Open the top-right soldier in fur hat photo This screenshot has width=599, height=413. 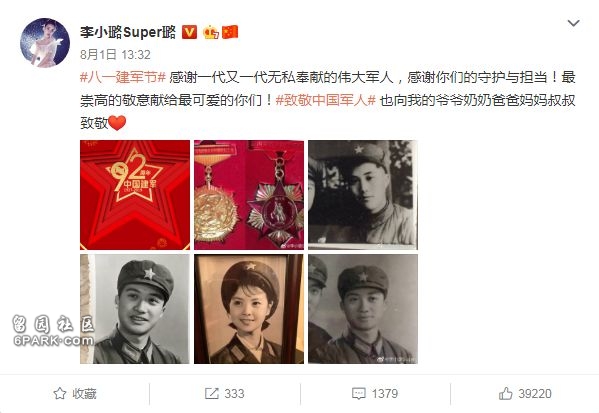coord(363,195)
